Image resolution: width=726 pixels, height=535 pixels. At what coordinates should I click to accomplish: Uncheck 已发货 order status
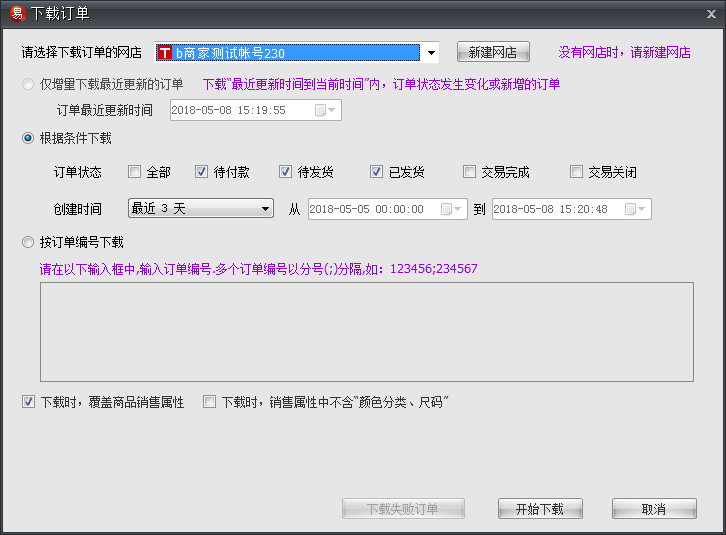click(376, 172)
